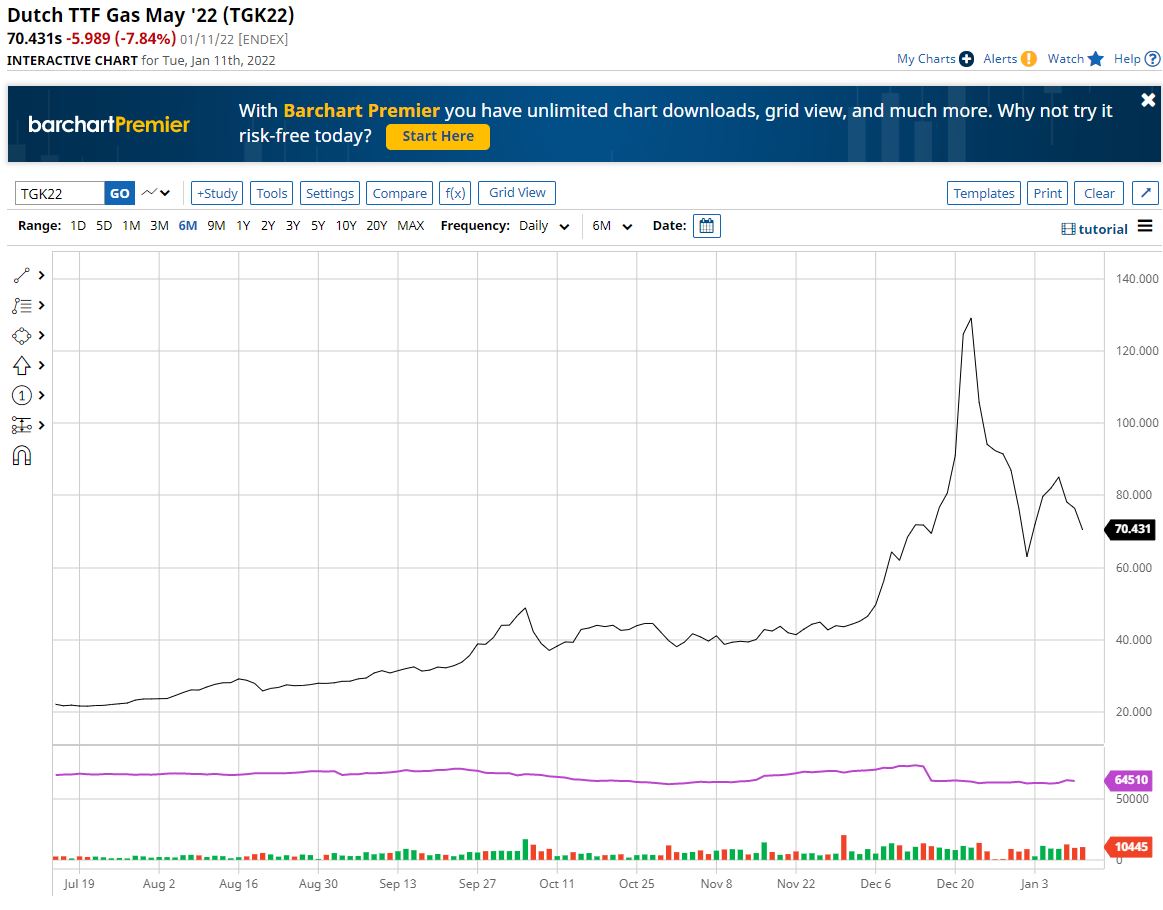
Task: Open the hamburger menu icon
Action: click(1145, 225)
